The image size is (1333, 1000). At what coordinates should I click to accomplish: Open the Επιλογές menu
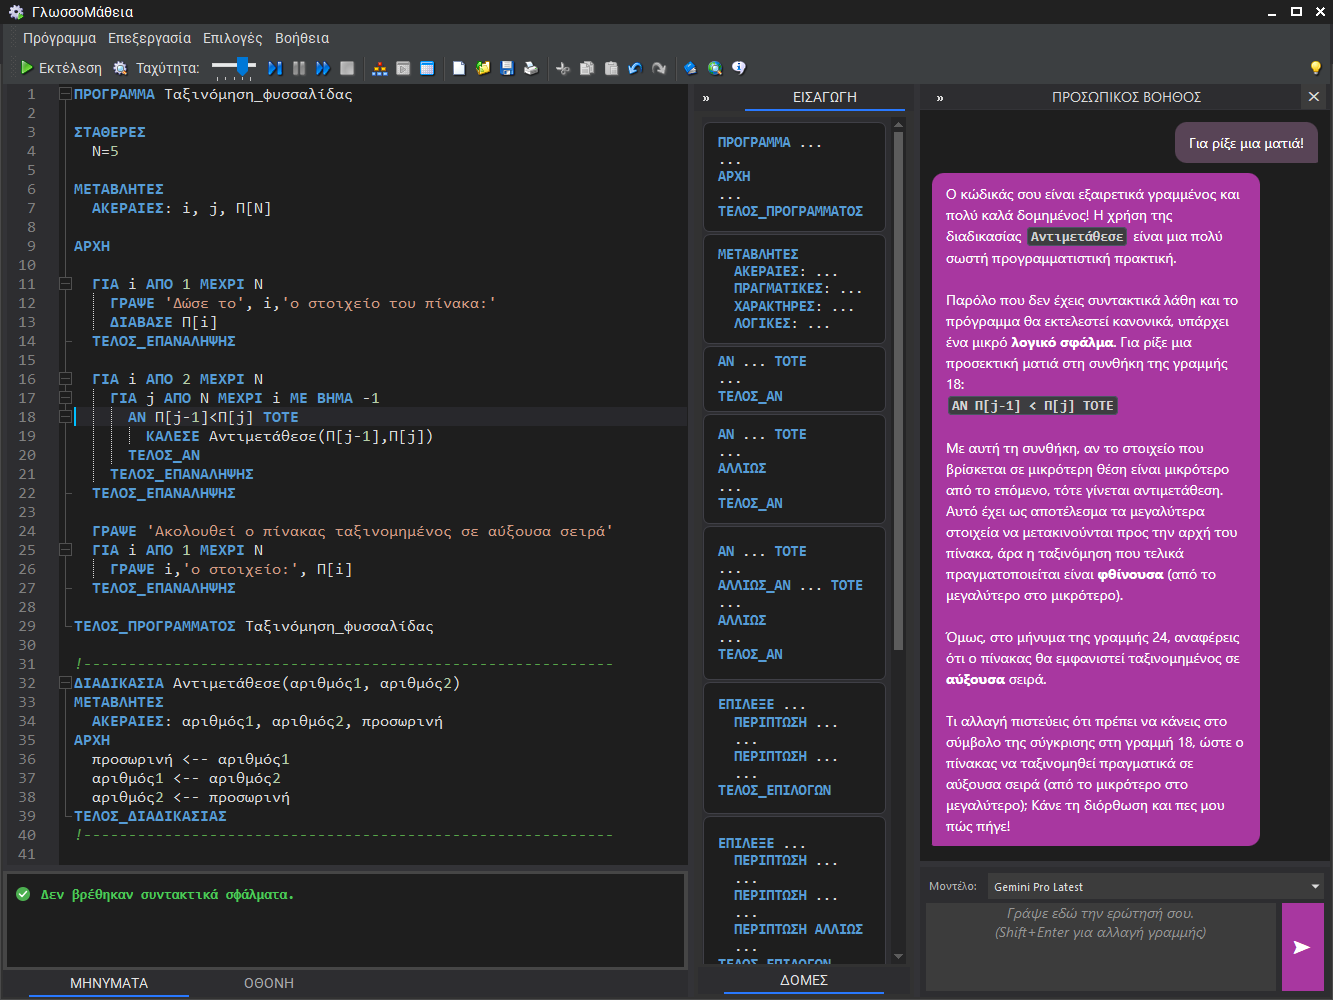click(233, 38)
